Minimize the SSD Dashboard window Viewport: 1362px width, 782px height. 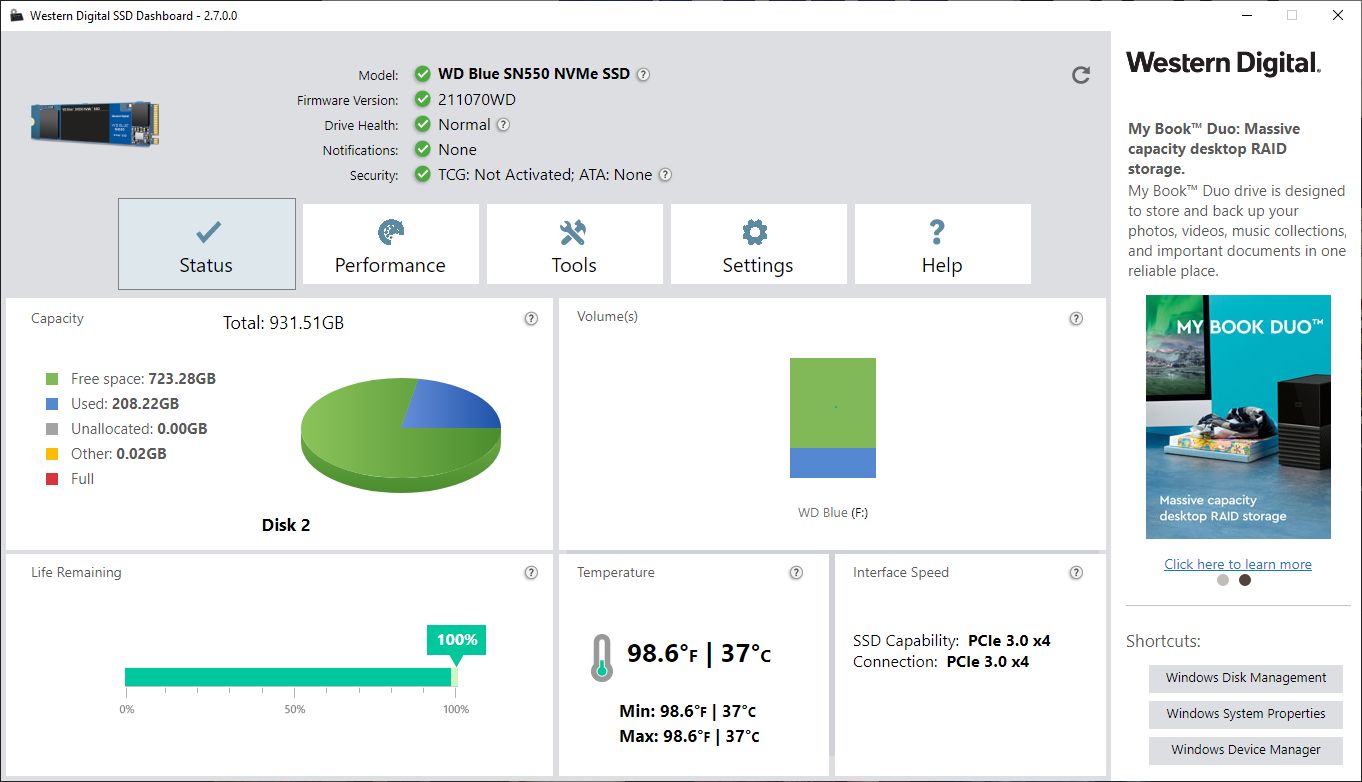pyautogui.click(x=1247, y=15)
